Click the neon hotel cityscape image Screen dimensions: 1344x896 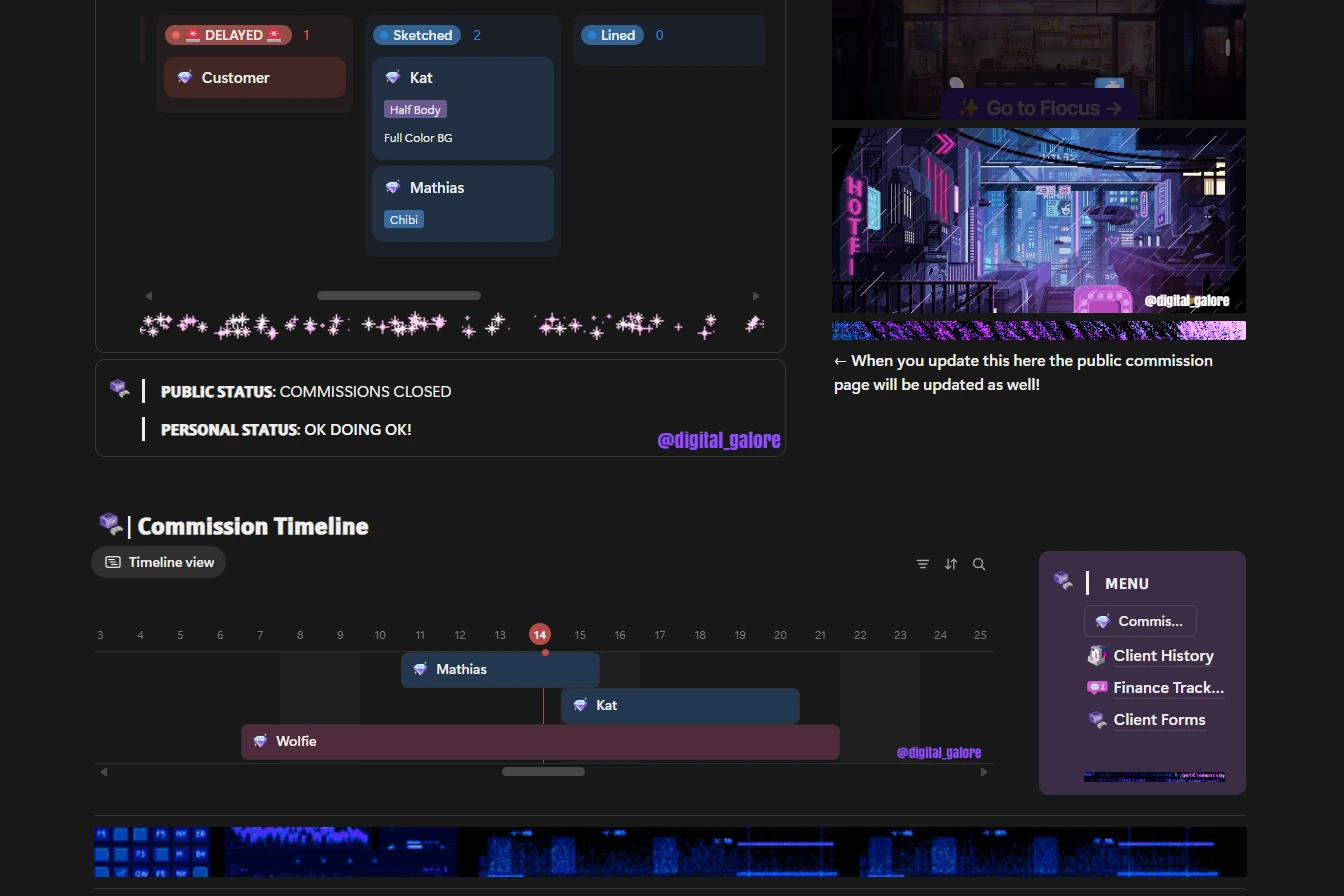(x=1039, y=220)
